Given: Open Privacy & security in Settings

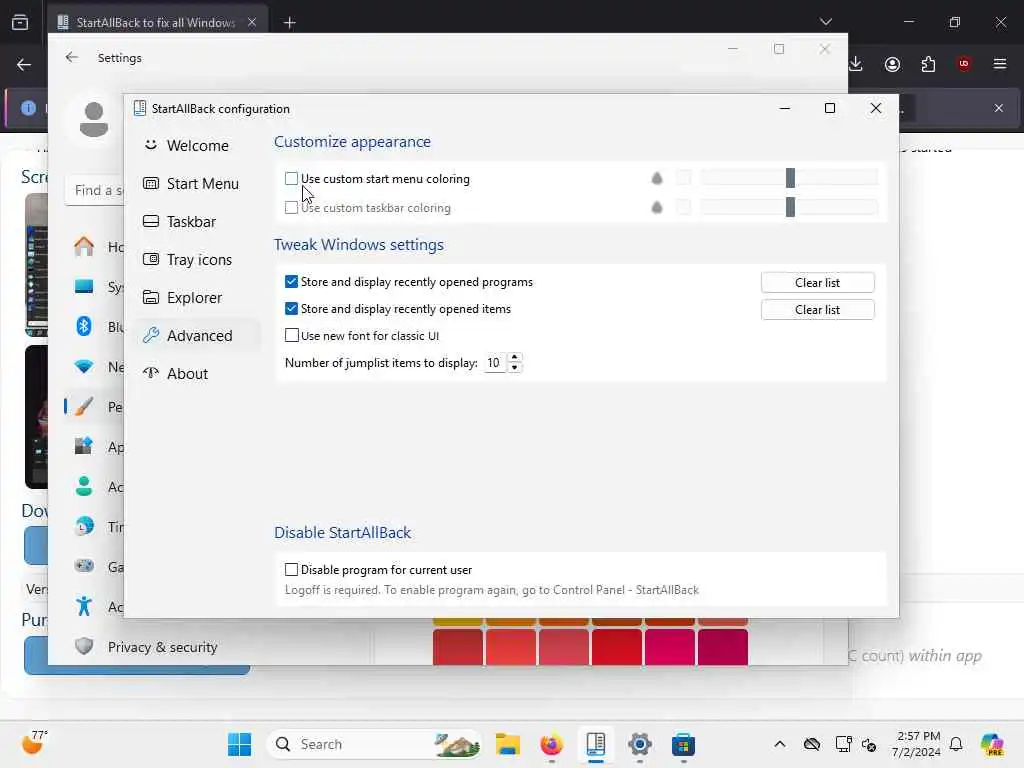Looking at the screenshot, I should pos(162,647).
